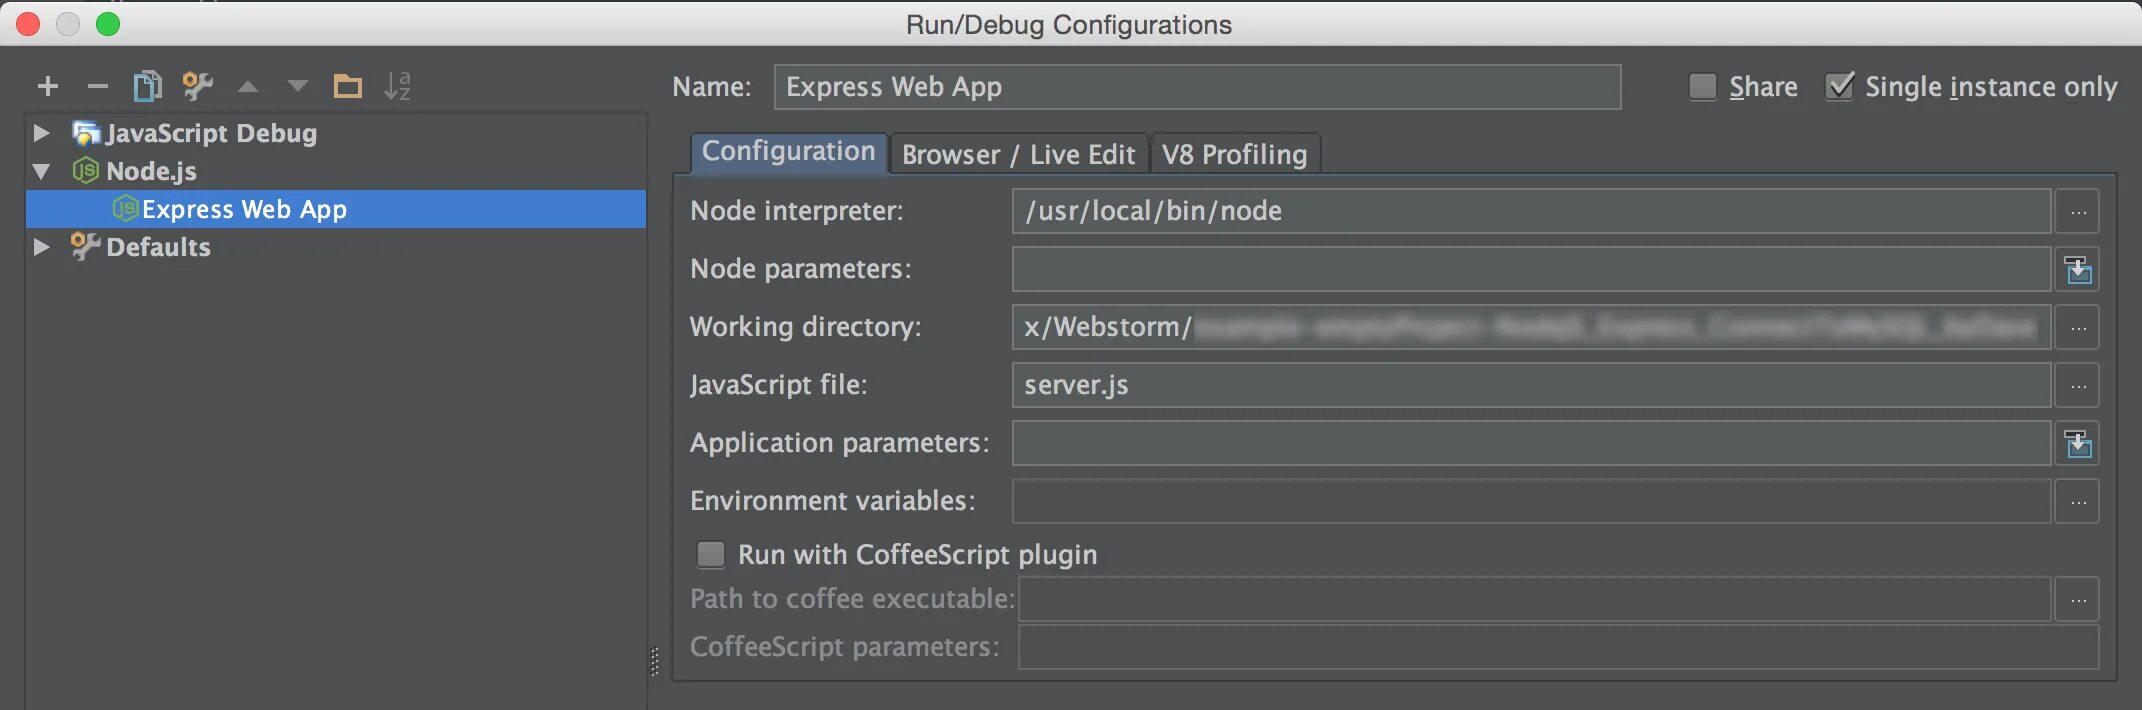Add a new configuration with plus icon
Screen dimensions: 2142x710
pyautogui.click(x=47, y=87)
